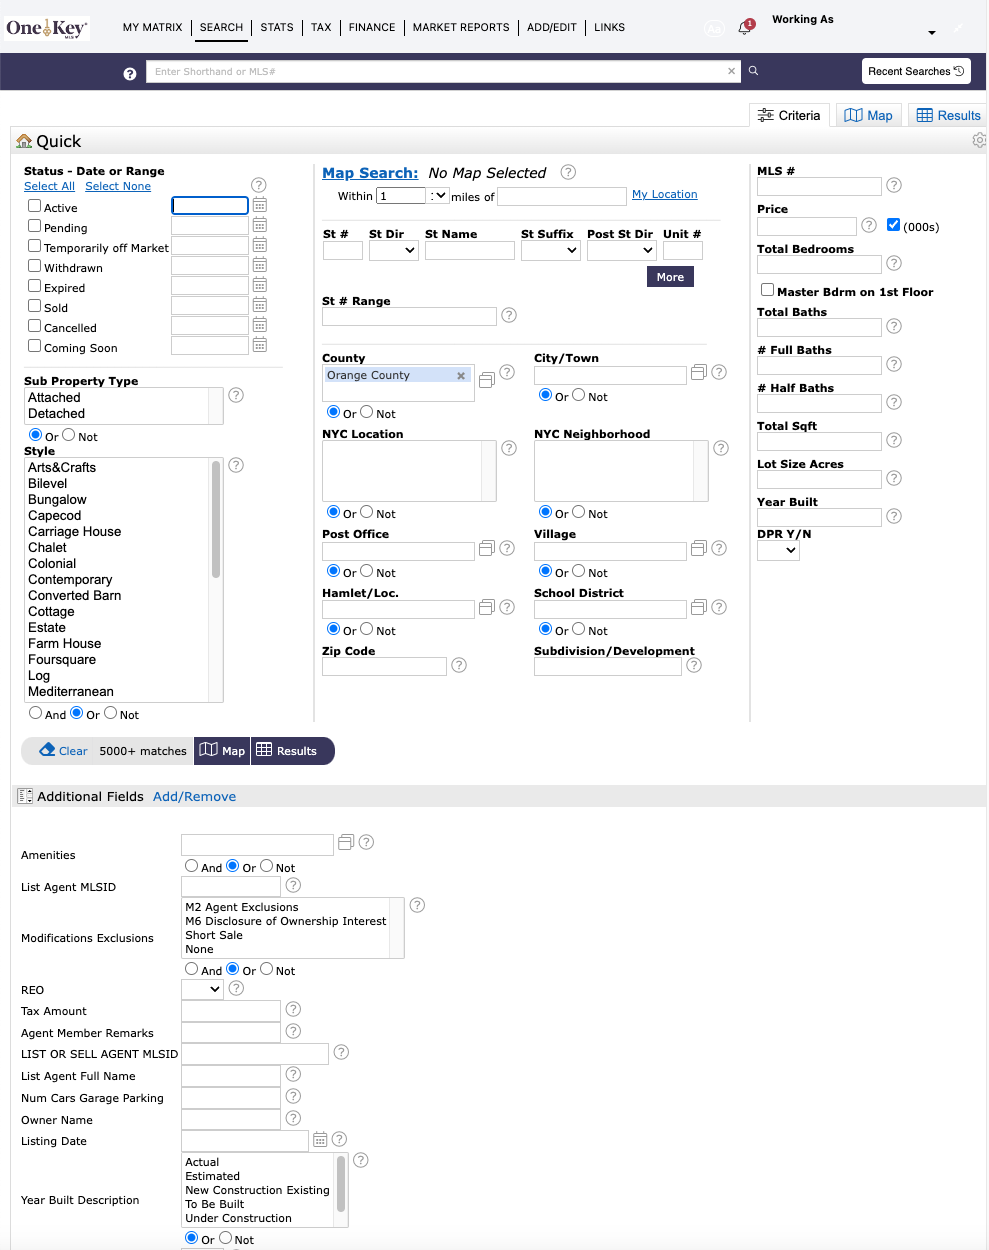Click the notification bell in the top bar
Image resolution: width=989 pixels, height=1250 pixels.
click(745, 27)
